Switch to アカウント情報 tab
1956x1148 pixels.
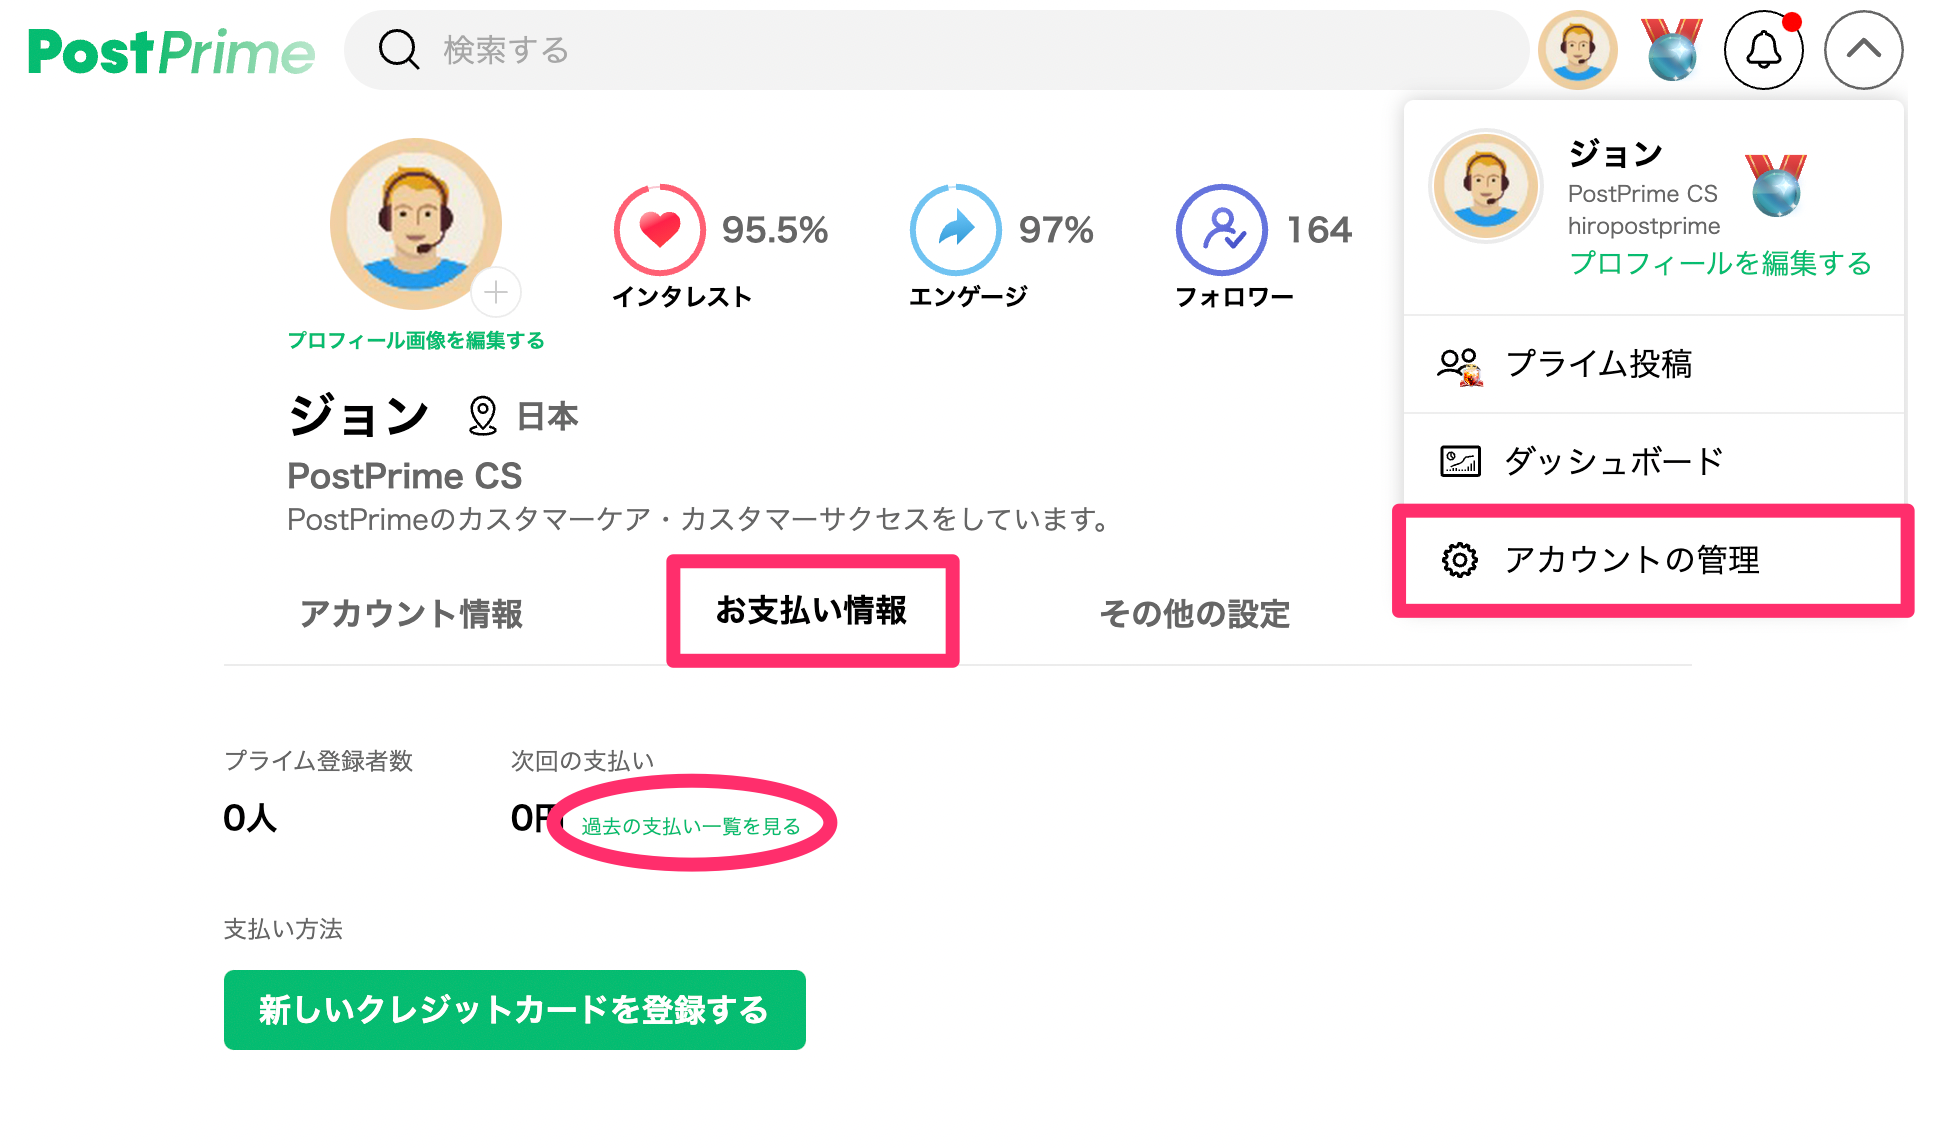(411, 613)
